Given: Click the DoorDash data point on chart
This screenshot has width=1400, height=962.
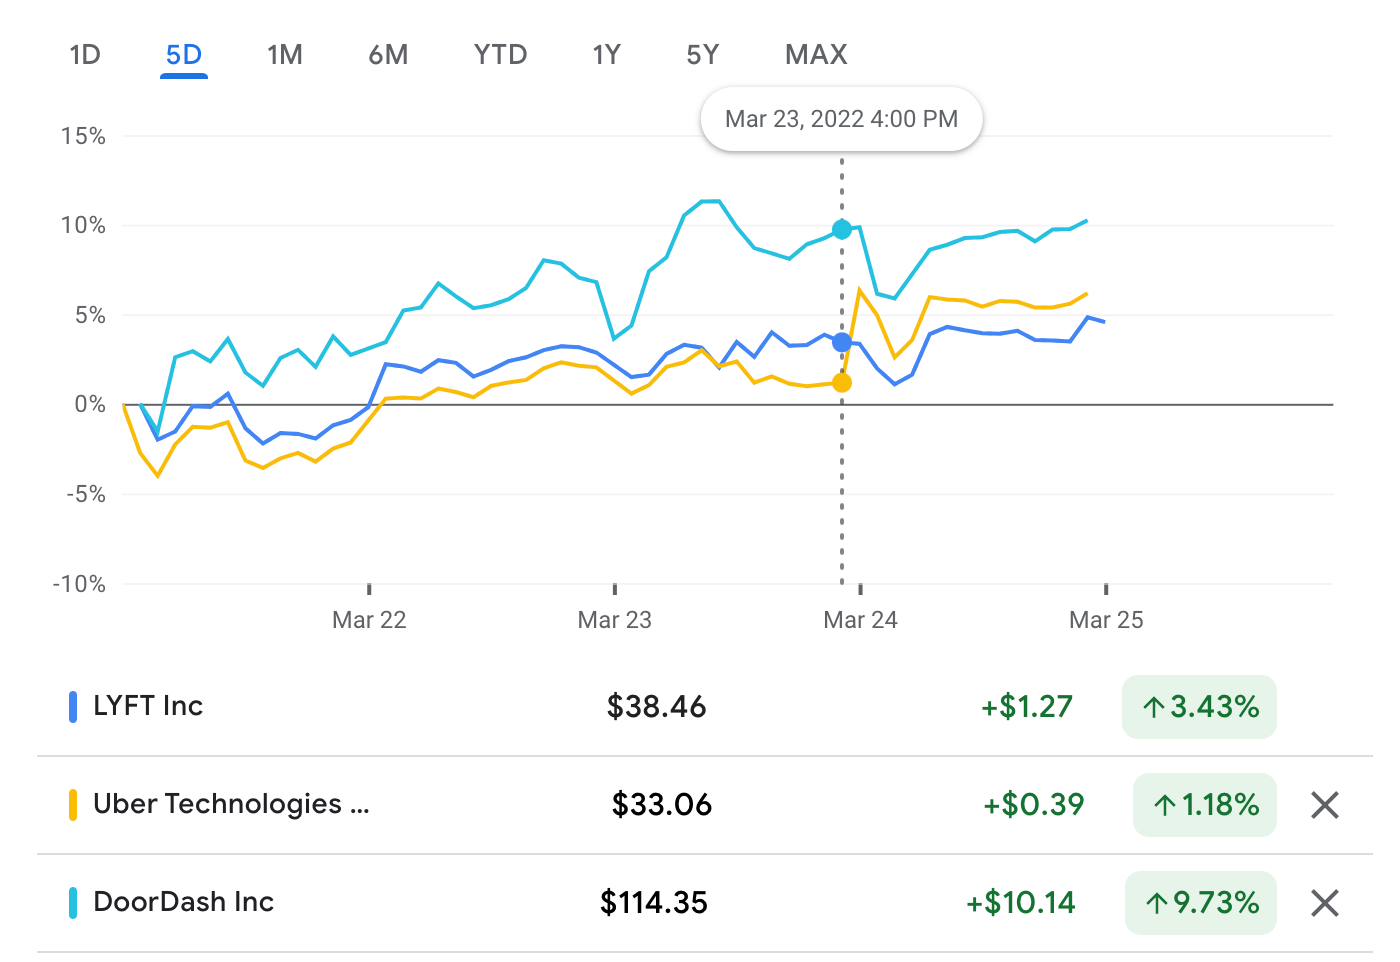Looking at the screenshot, I should [x=842, y=230].
